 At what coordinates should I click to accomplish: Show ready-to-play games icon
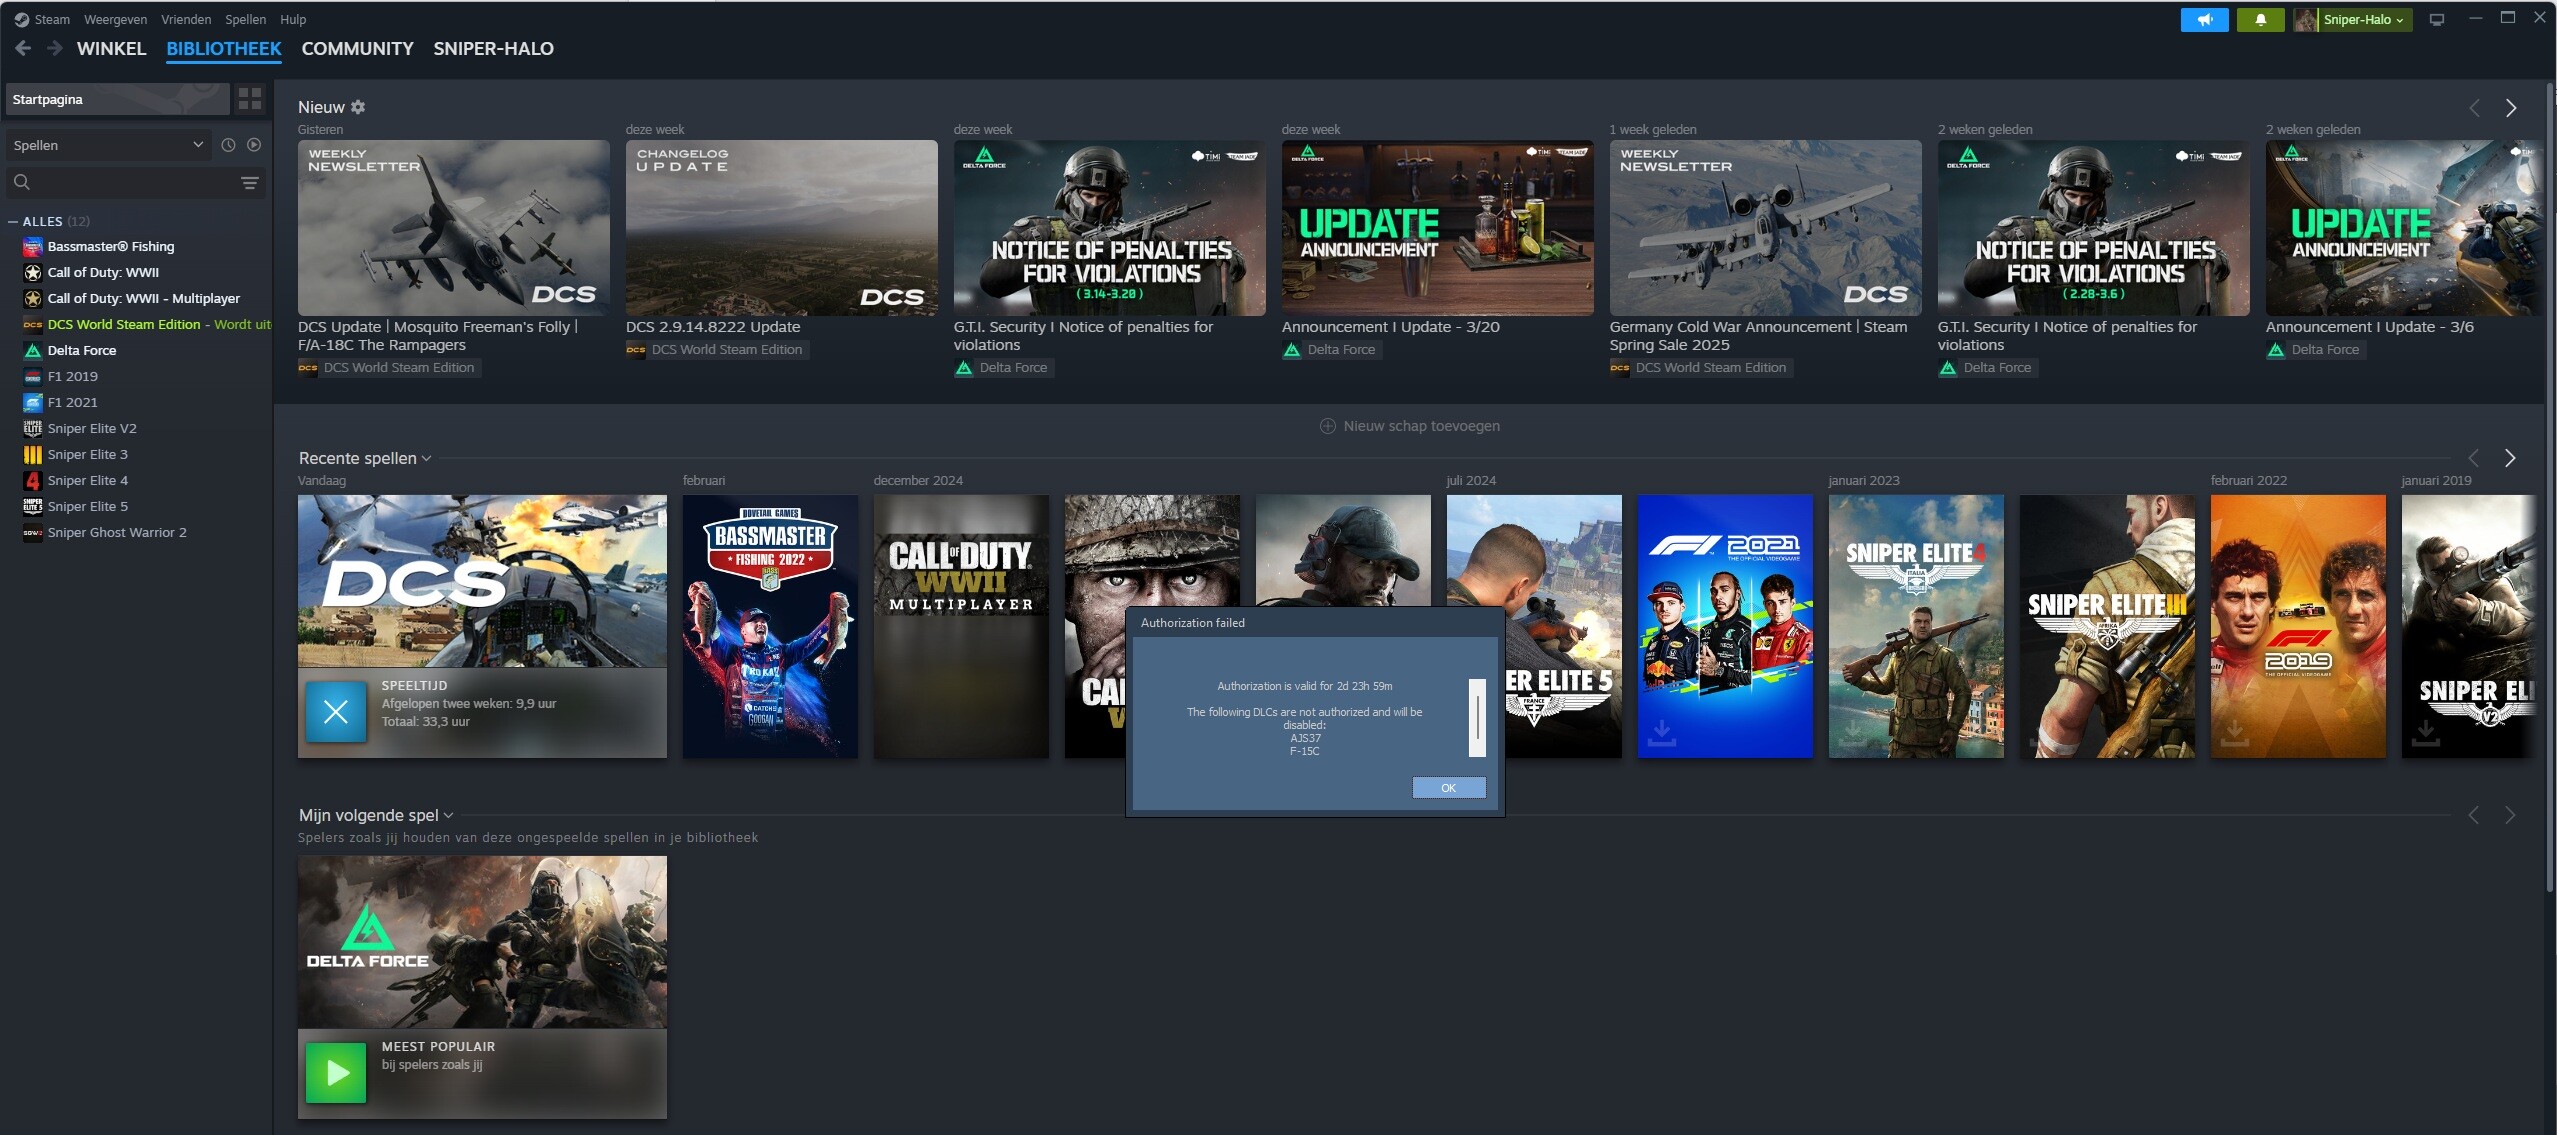254,145
